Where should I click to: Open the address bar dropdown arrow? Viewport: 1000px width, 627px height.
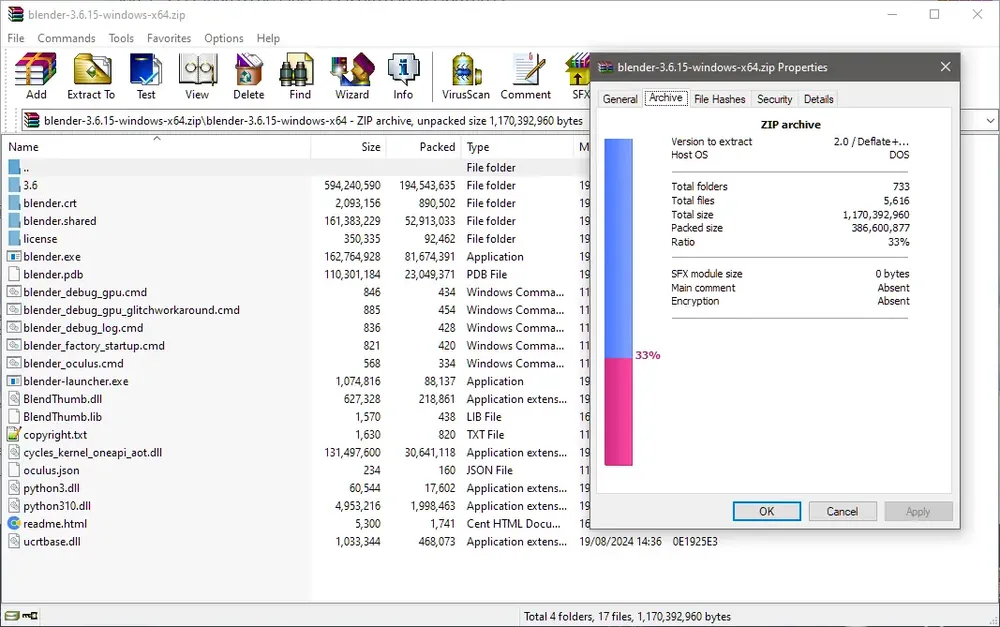pos(990,120)
